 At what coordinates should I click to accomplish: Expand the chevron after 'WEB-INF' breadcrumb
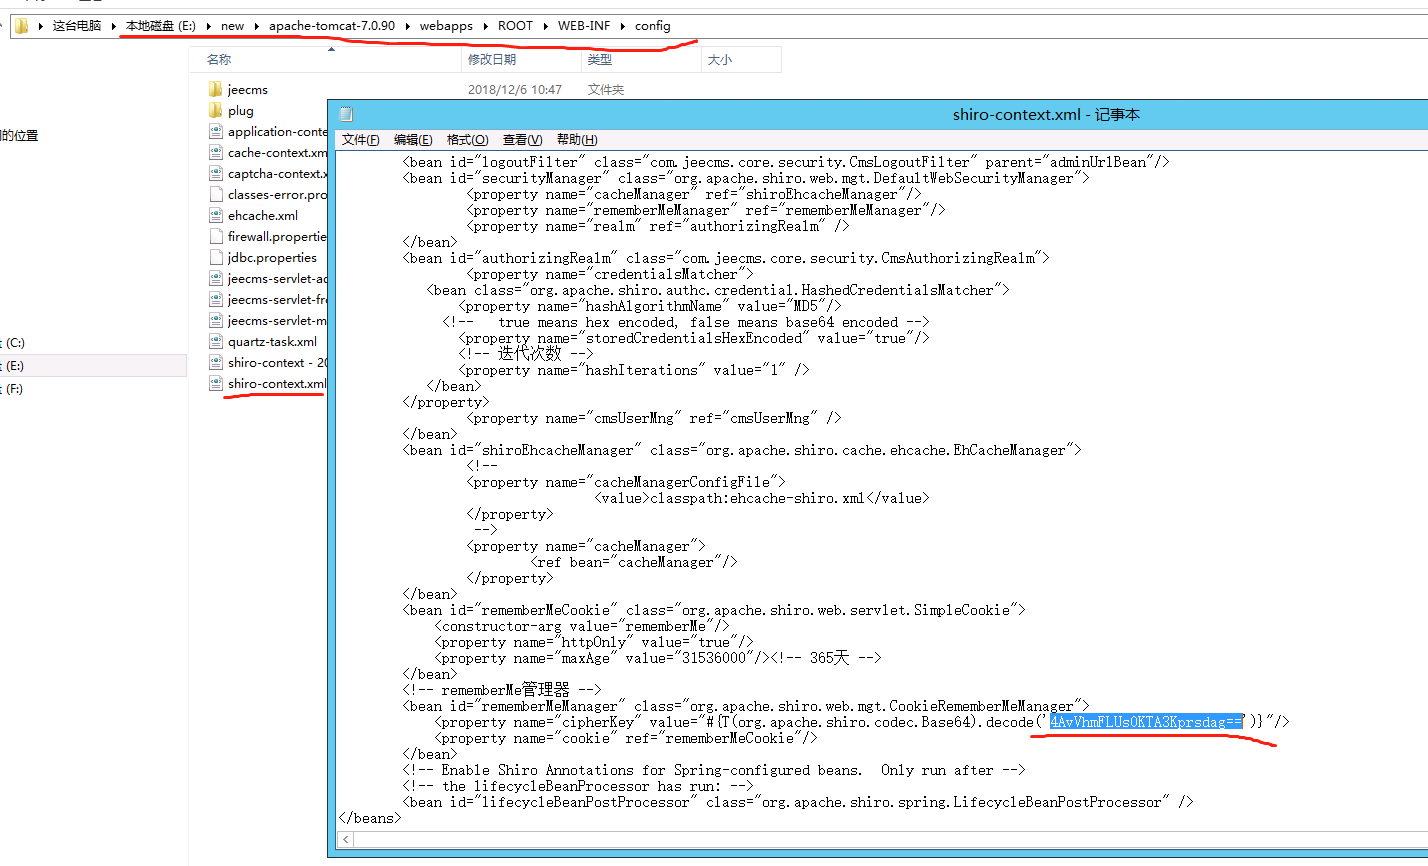pos(622,26)
